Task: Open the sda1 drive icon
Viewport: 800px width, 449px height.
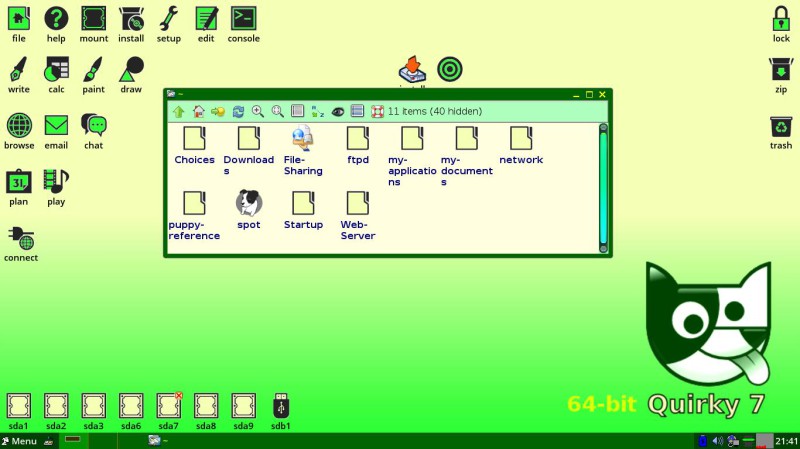Action: point(19,406)
